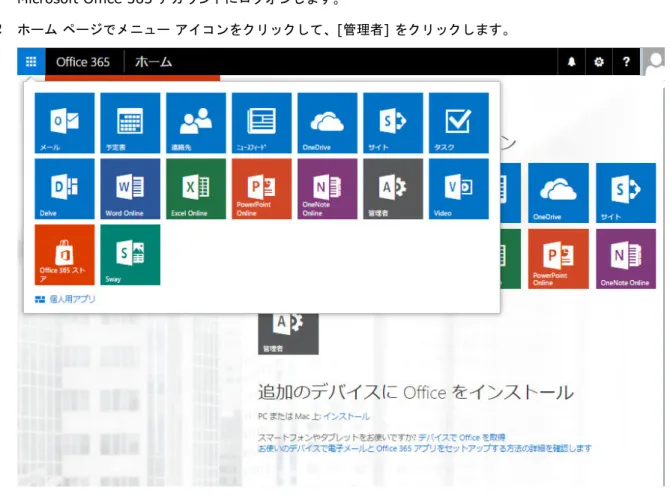The image size is (670, 497).
Task: Launch Word Online tile
Action: 130,189
